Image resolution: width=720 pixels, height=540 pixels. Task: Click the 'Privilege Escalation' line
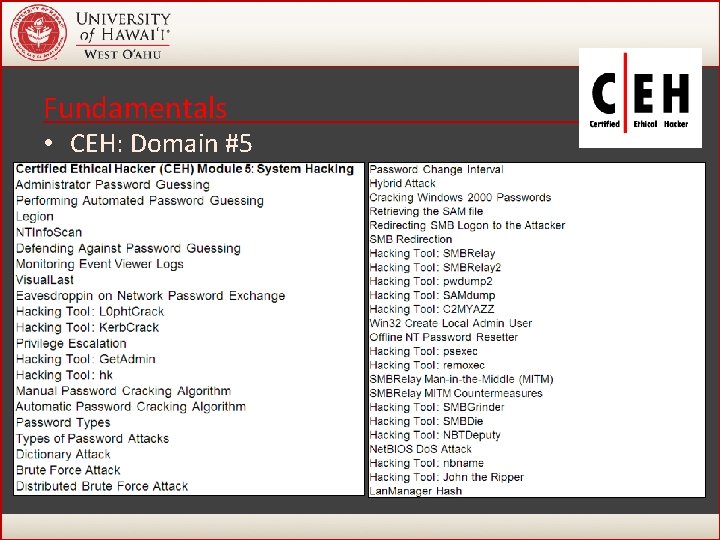[71, 343]
